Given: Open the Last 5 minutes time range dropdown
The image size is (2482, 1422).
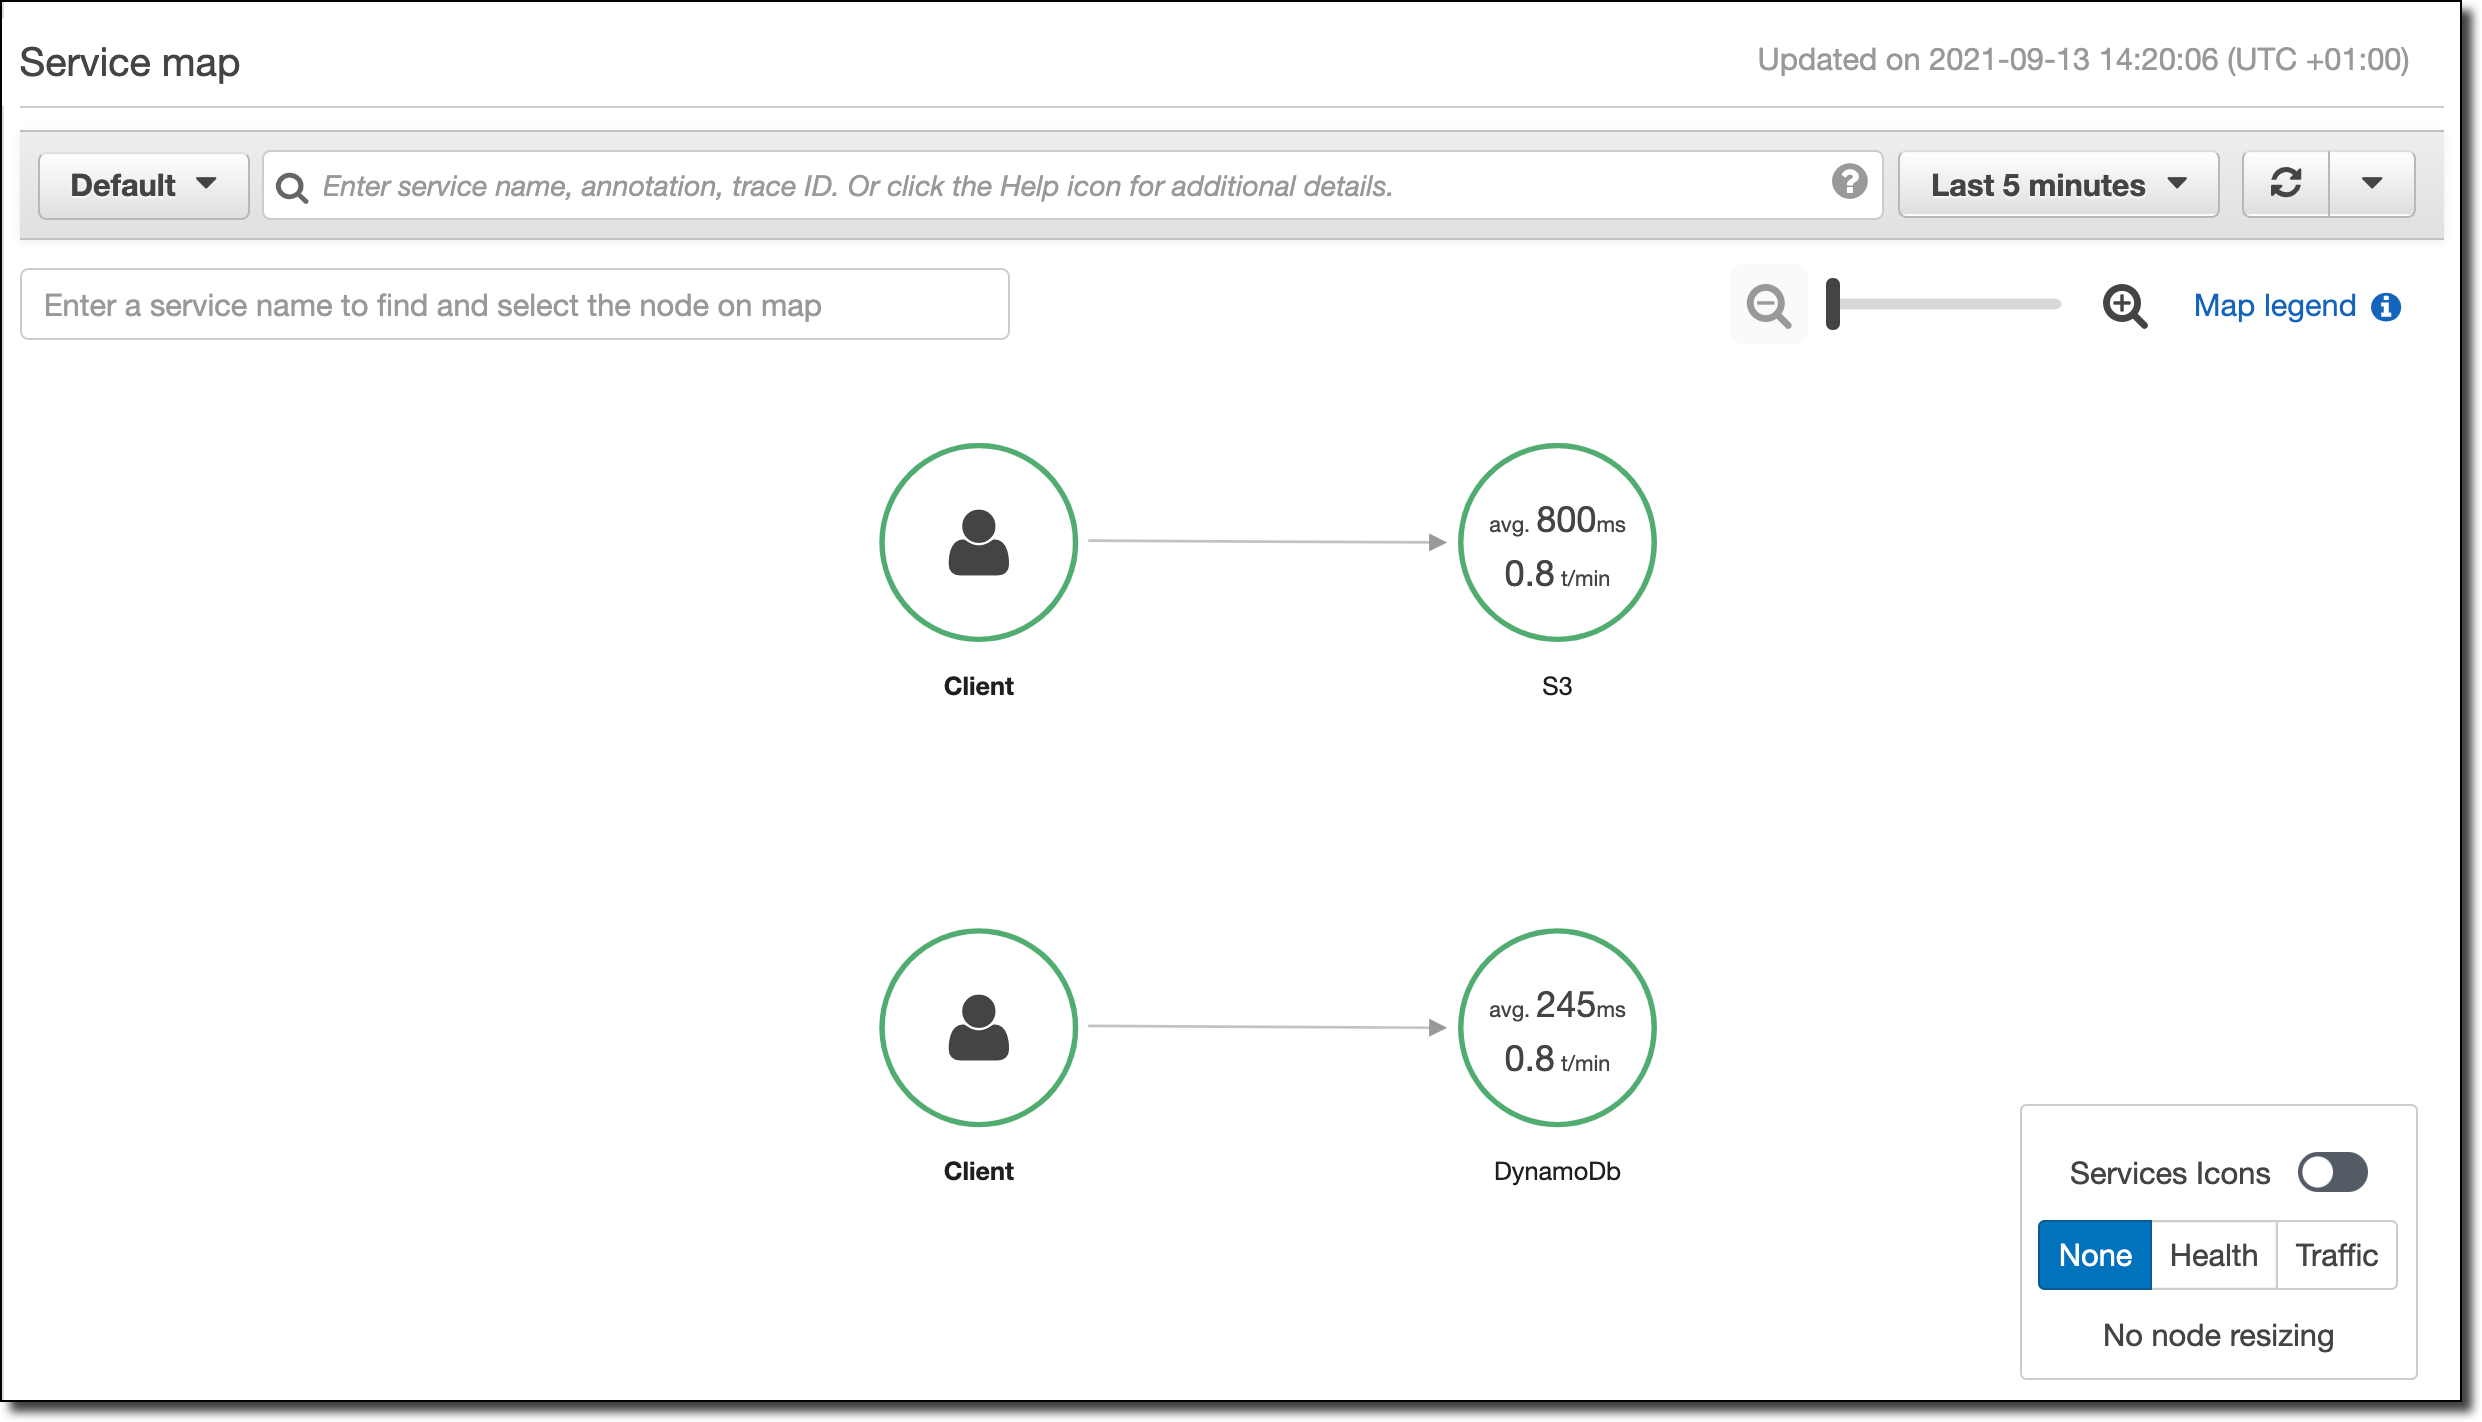Looking at the screenshot, I should coord(2058,185).
